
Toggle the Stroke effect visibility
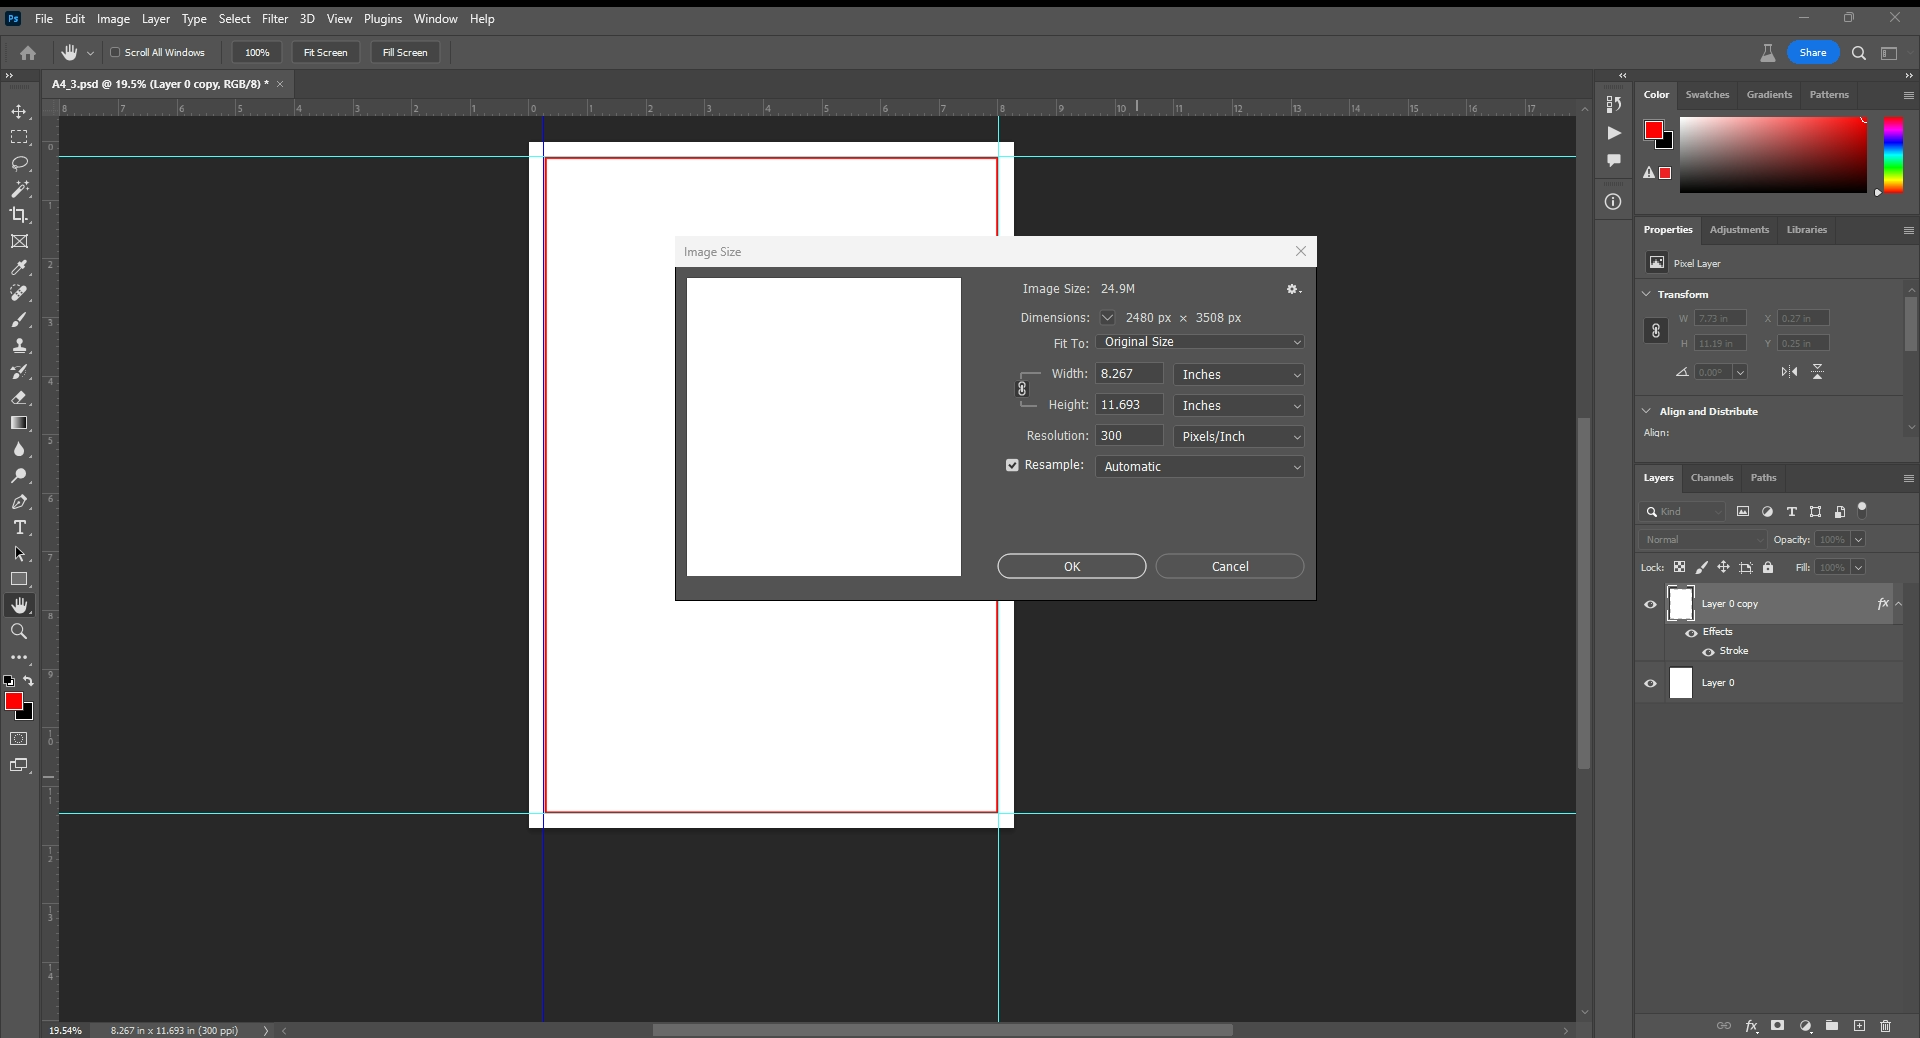click(x=1708, y=652)
